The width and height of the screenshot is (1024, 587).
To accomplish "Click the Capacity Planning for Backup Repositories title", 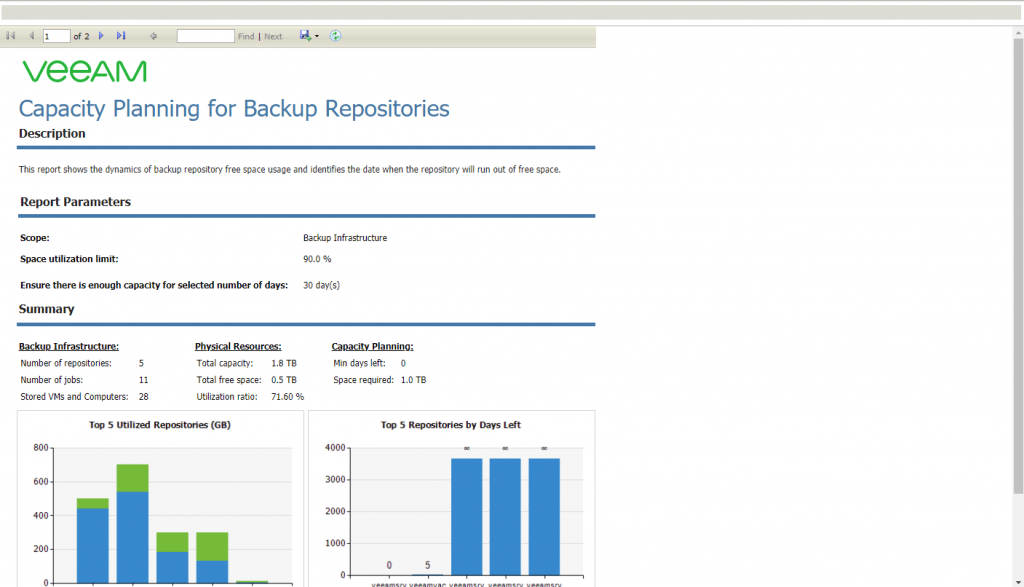I will 234,108.
